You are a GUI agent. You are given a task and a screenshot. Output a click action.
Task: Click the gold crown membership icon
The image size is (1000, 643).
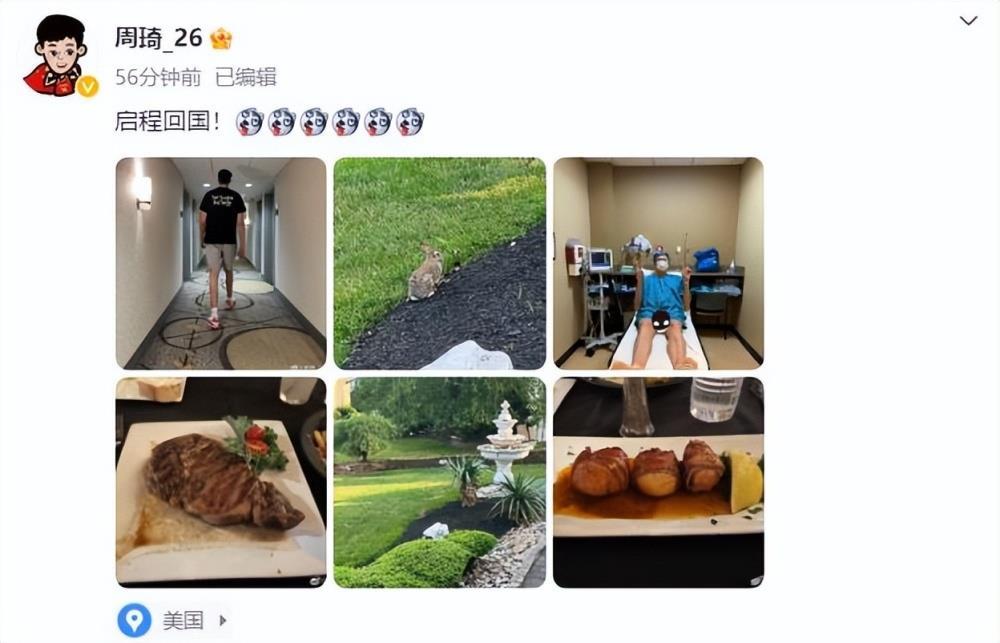[221, 39]
